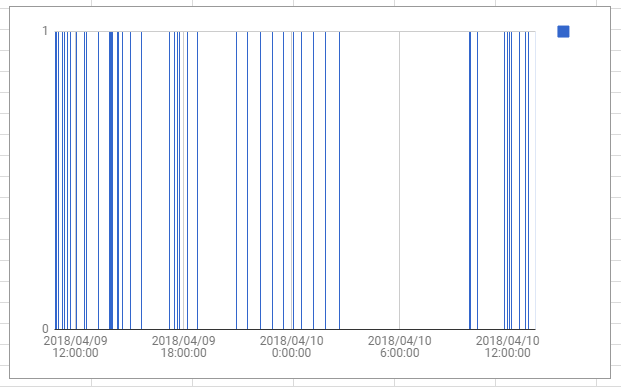Screen dimensions: 621x387
Task: Select the y-axis label "0"
Action: pos(45,328)
